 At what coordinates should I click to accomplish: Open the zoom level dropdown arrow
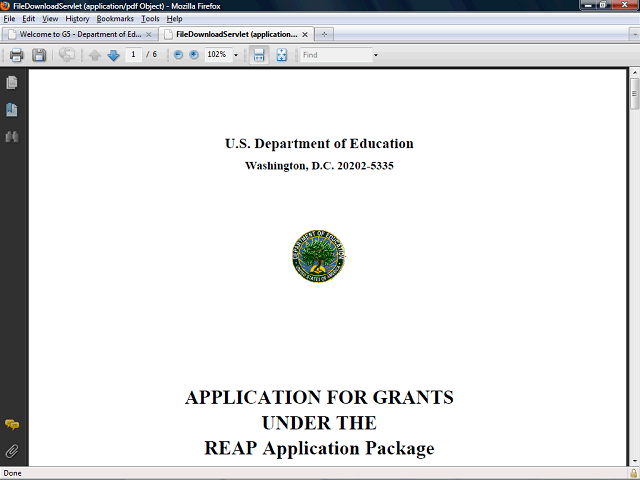[236, 55]
